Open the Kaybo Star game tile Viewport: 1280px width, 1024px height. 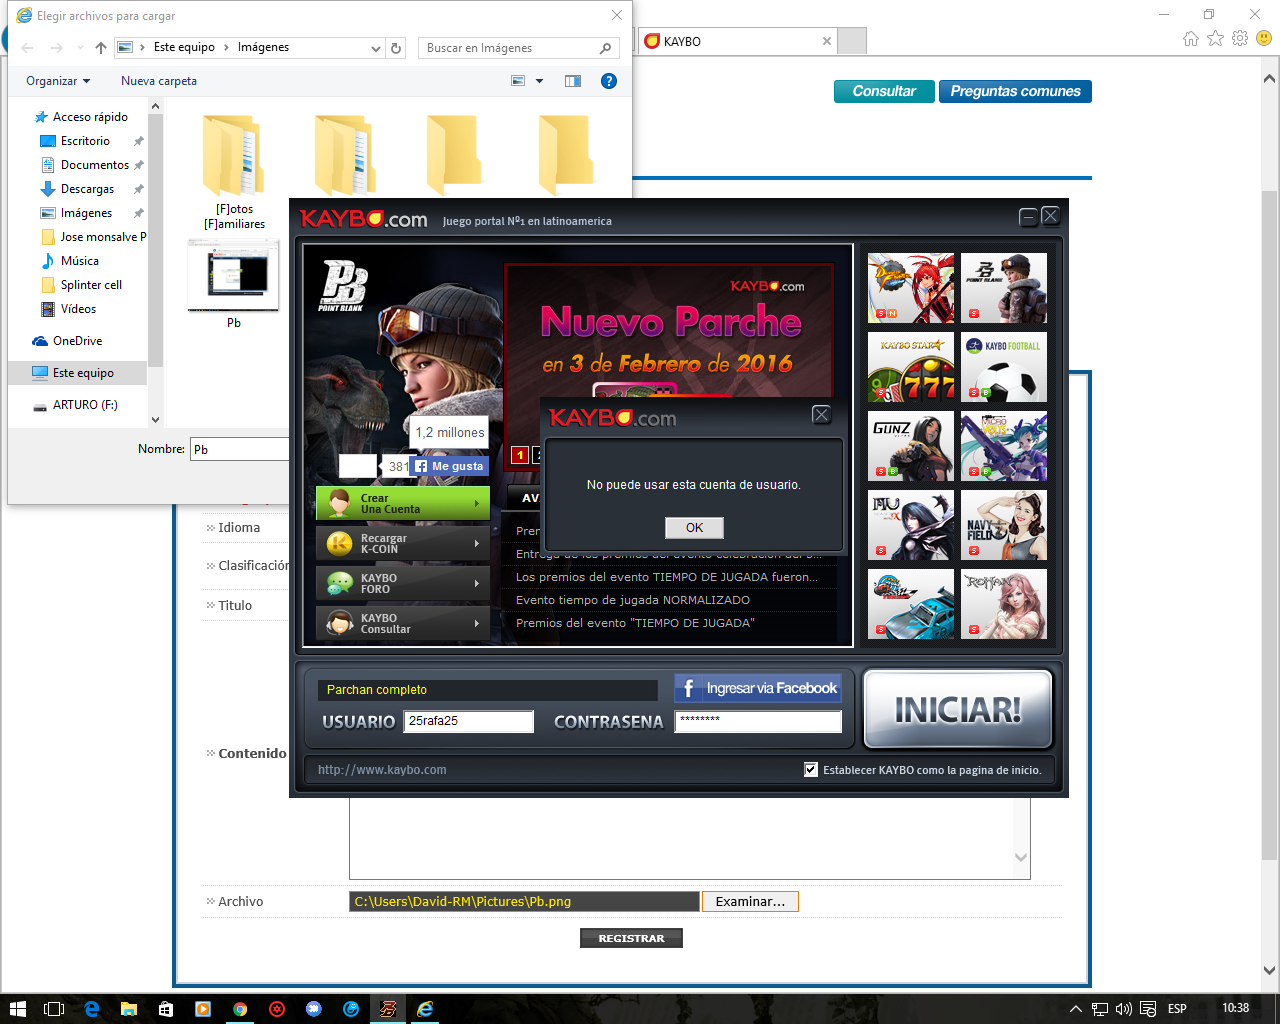tap(910, 367)
